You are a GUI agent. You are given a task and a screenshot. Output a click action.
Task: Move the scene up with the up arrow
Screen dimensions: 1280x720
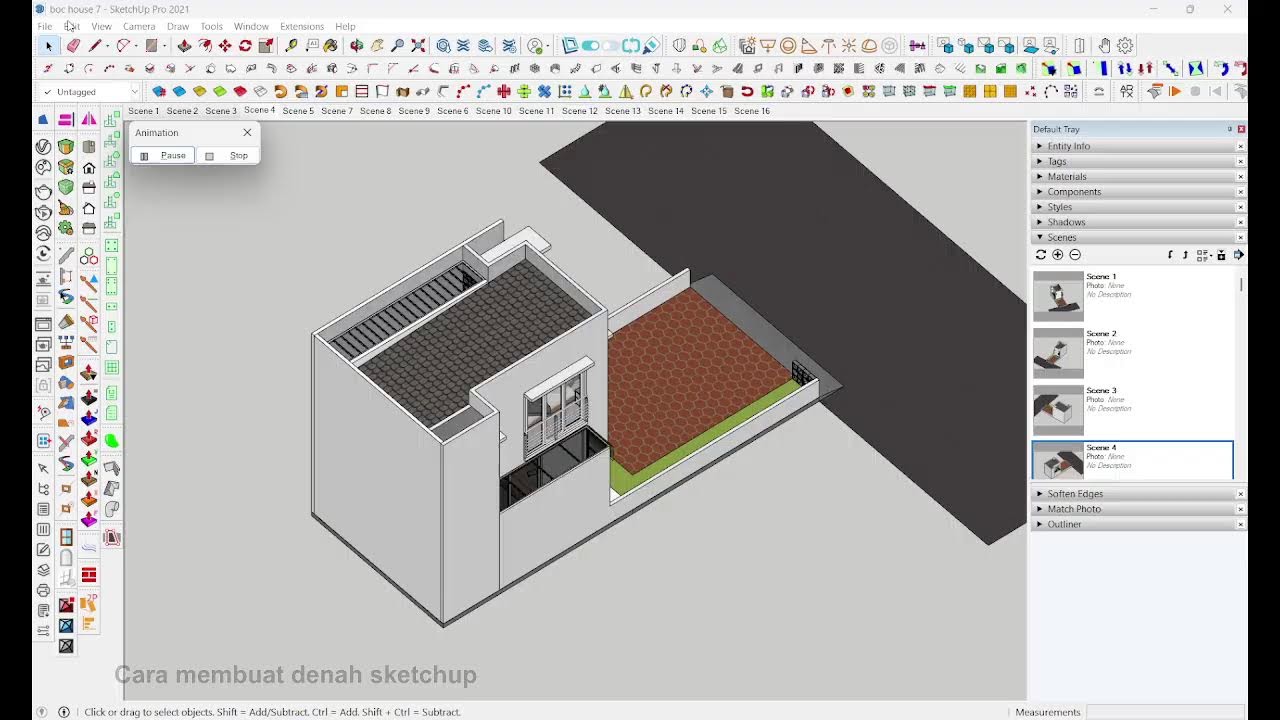1185,255
